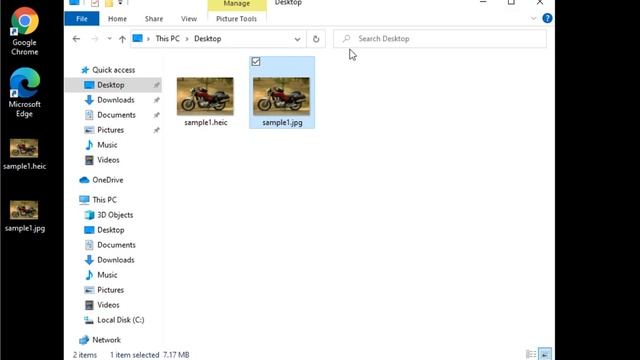Switch to Details view in status bar

(x=531, y=354)
